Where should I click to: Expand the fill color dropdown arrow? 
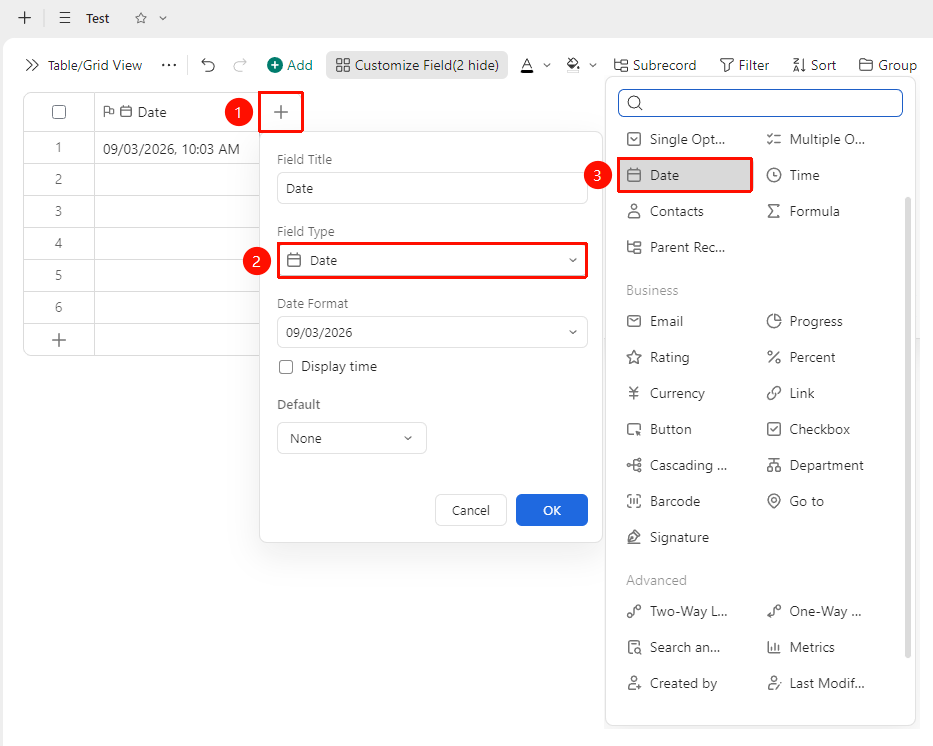(593, 65)
